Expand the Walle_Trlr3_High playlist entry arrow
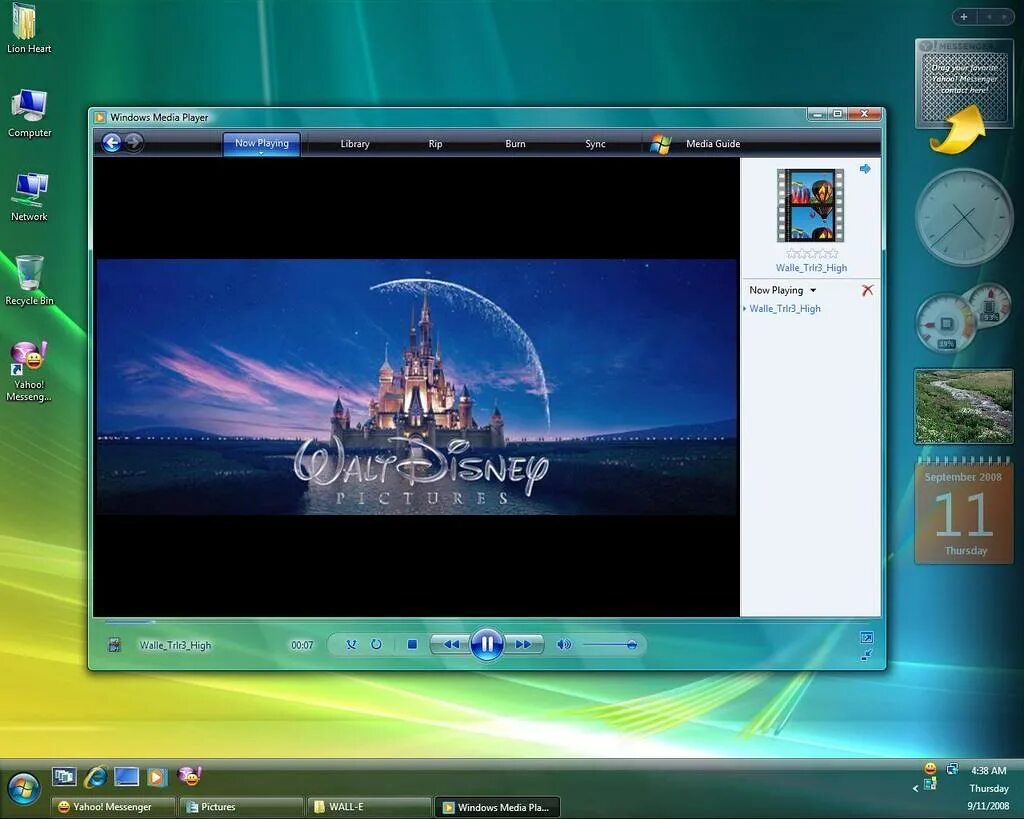 [x=745, y=308]
